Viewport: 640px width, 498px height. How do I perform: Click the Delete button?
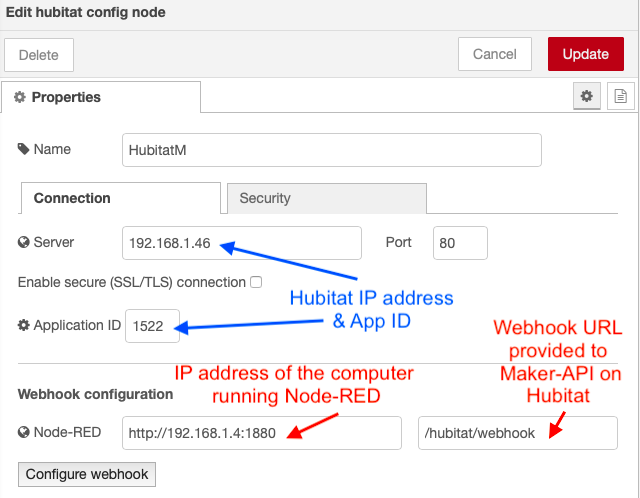(39, 55)
